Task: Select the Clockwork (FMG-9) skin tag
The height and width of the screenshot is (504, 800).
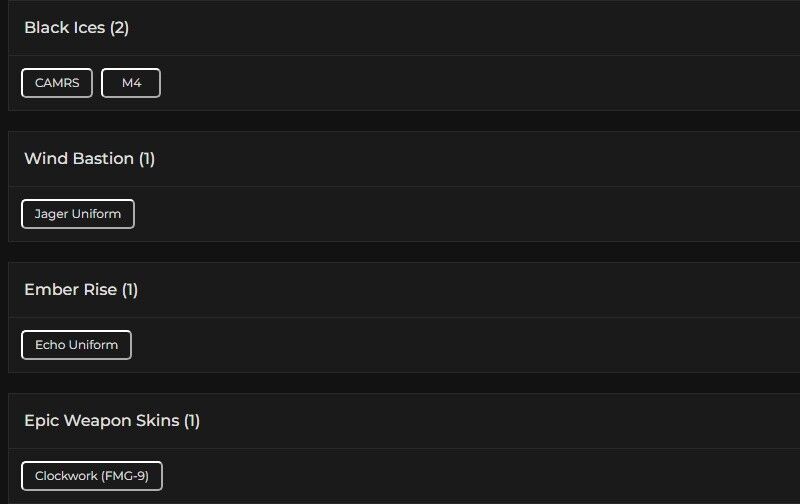Action: (92, 476)
